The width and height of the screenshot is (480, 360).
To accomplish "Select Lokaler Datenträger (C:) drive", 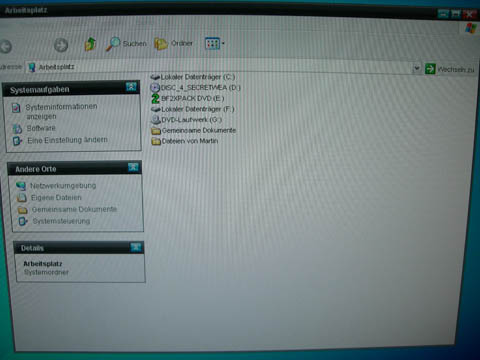I will pos(193,77).
